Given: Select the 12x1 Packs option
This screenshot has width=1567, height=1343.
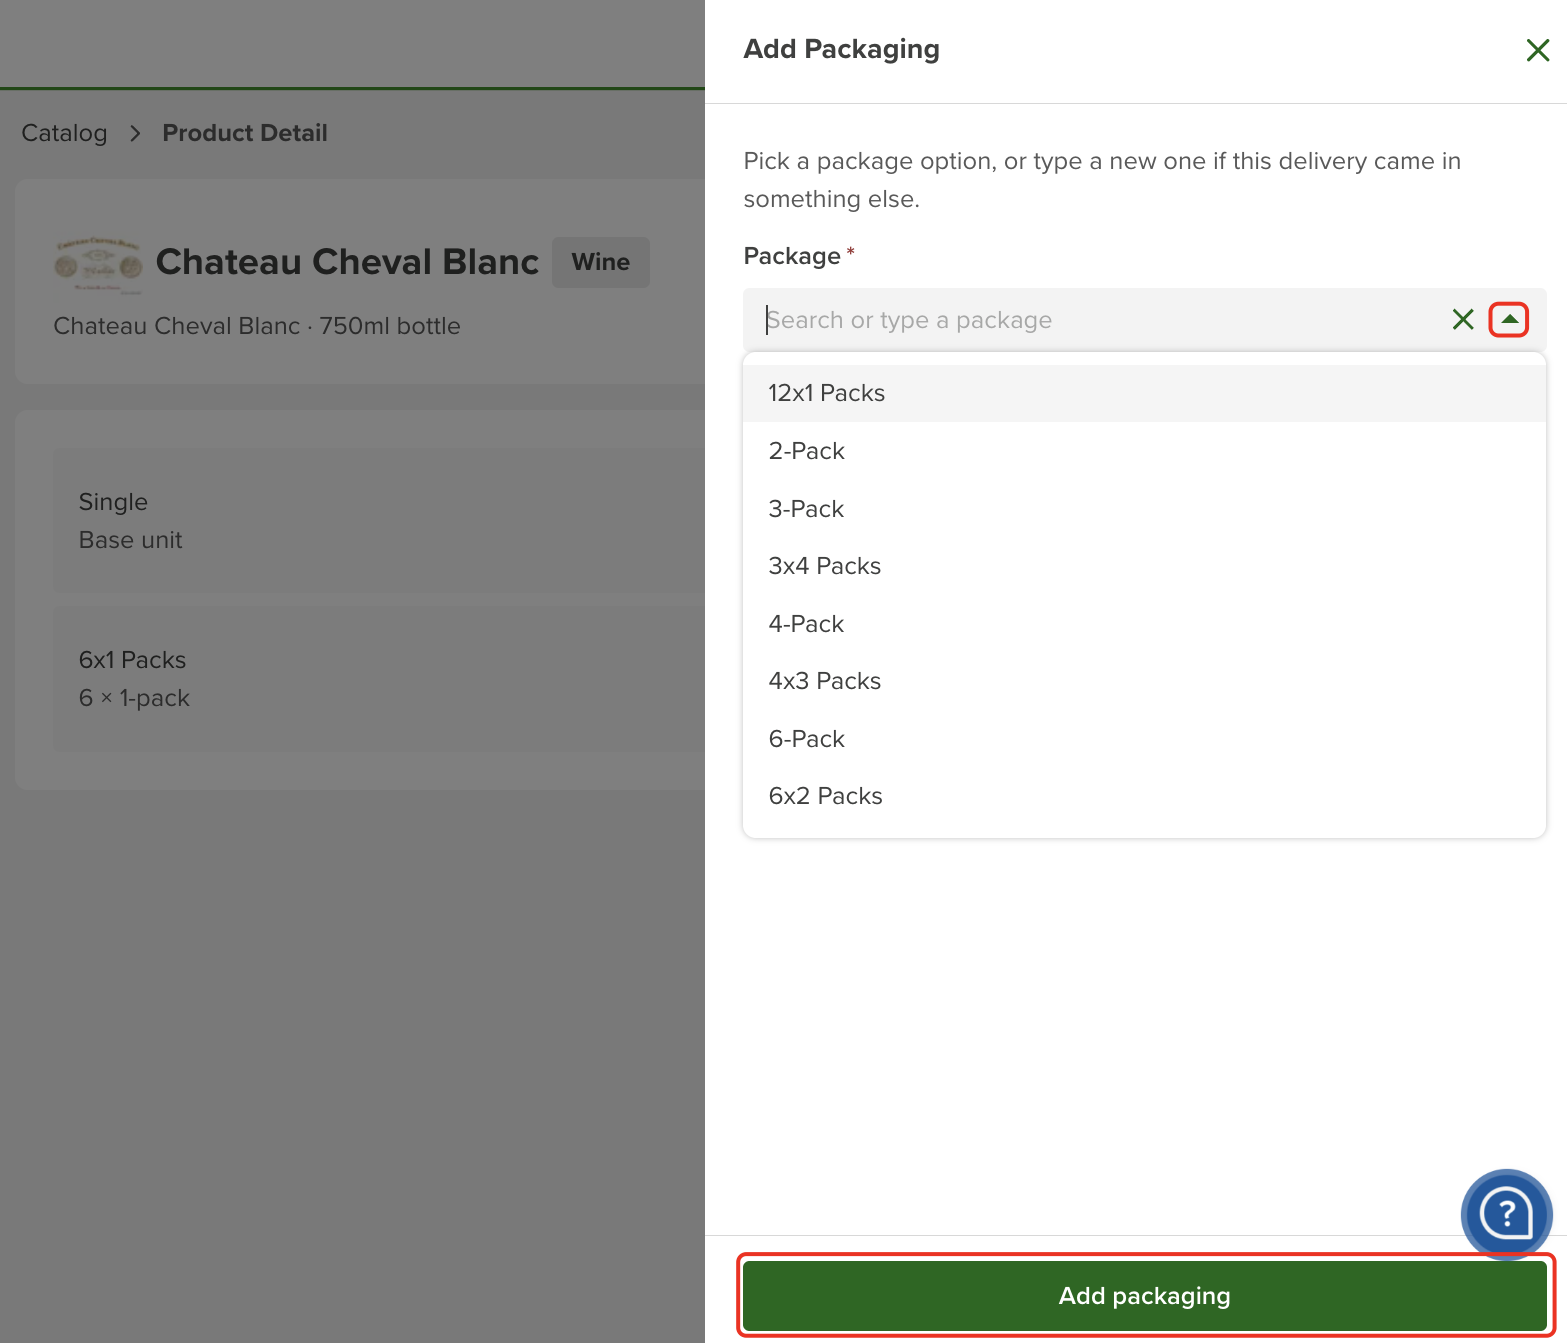Looking at the screenshot, I should [x=1144, y=393].
